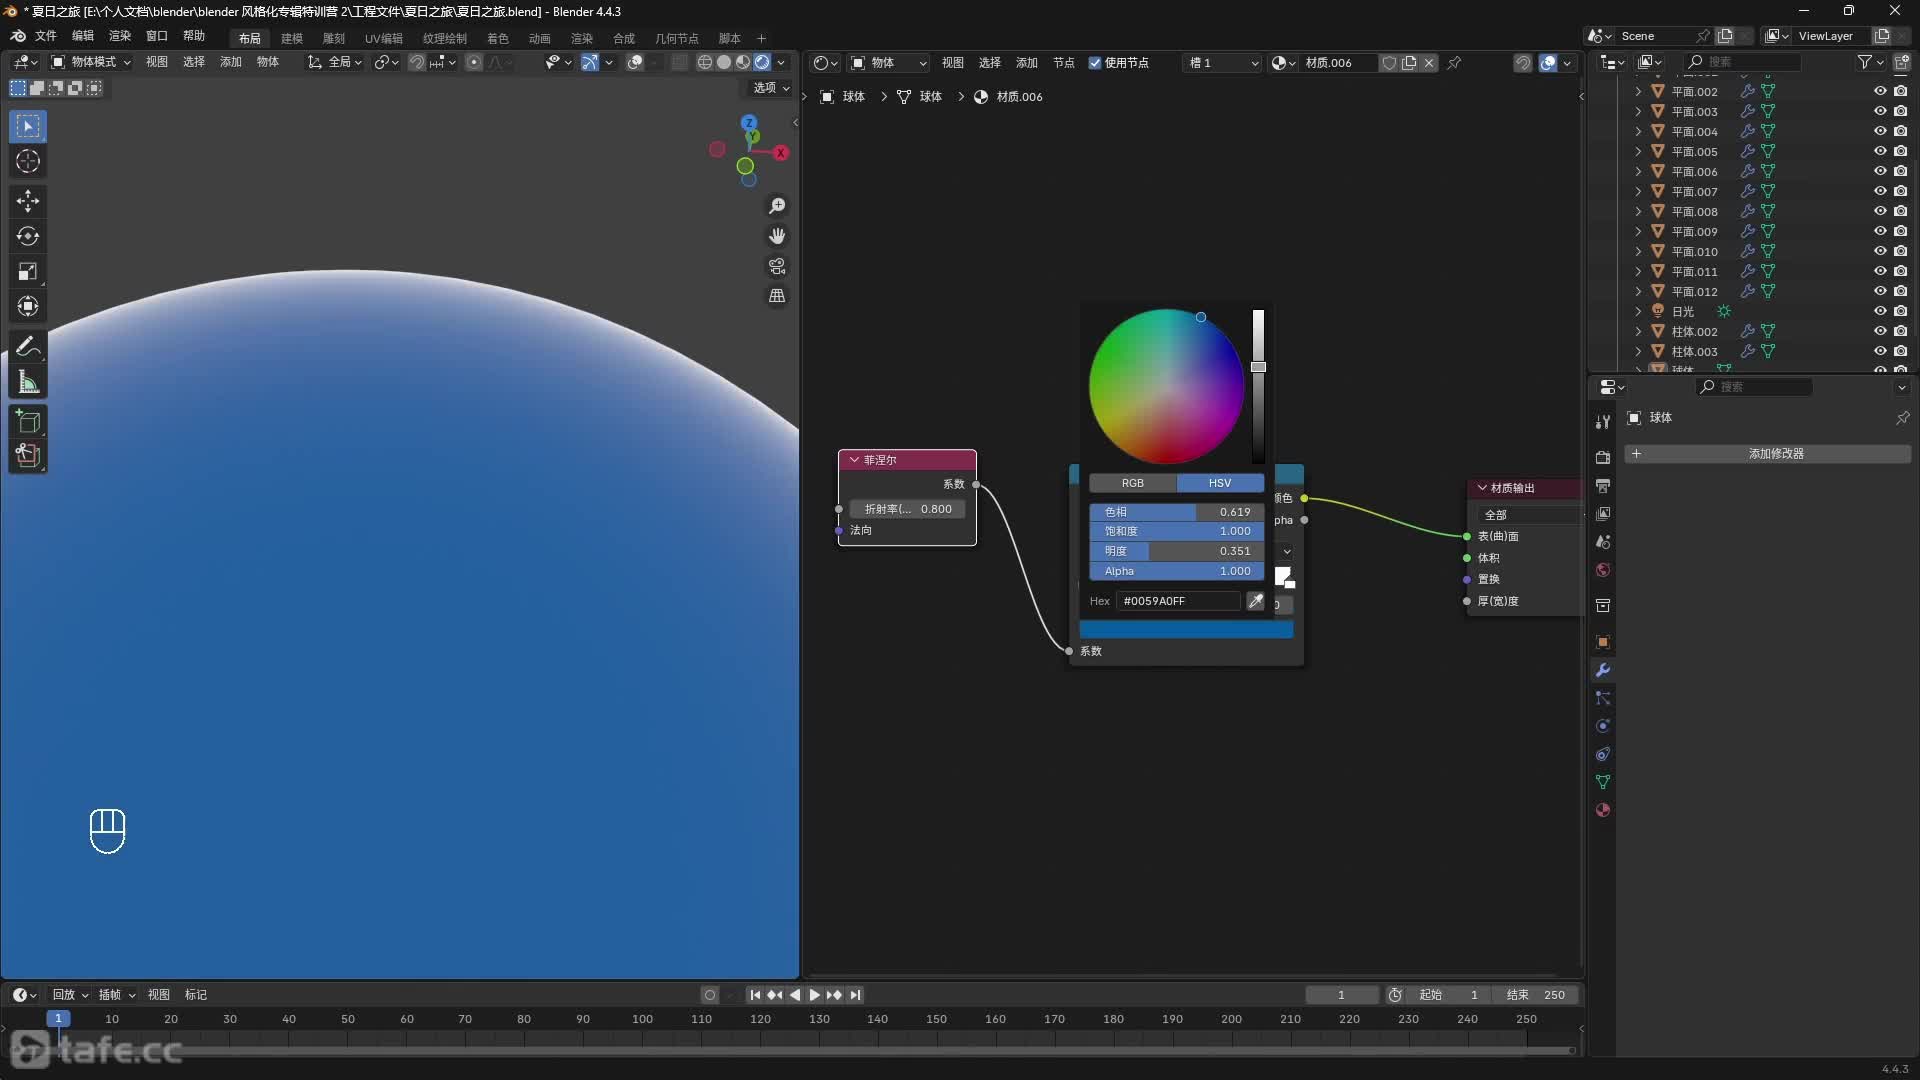Open Modifiers properties tab (blue wrench)
This screenshot has height=1080, width=1920.
1603,670
